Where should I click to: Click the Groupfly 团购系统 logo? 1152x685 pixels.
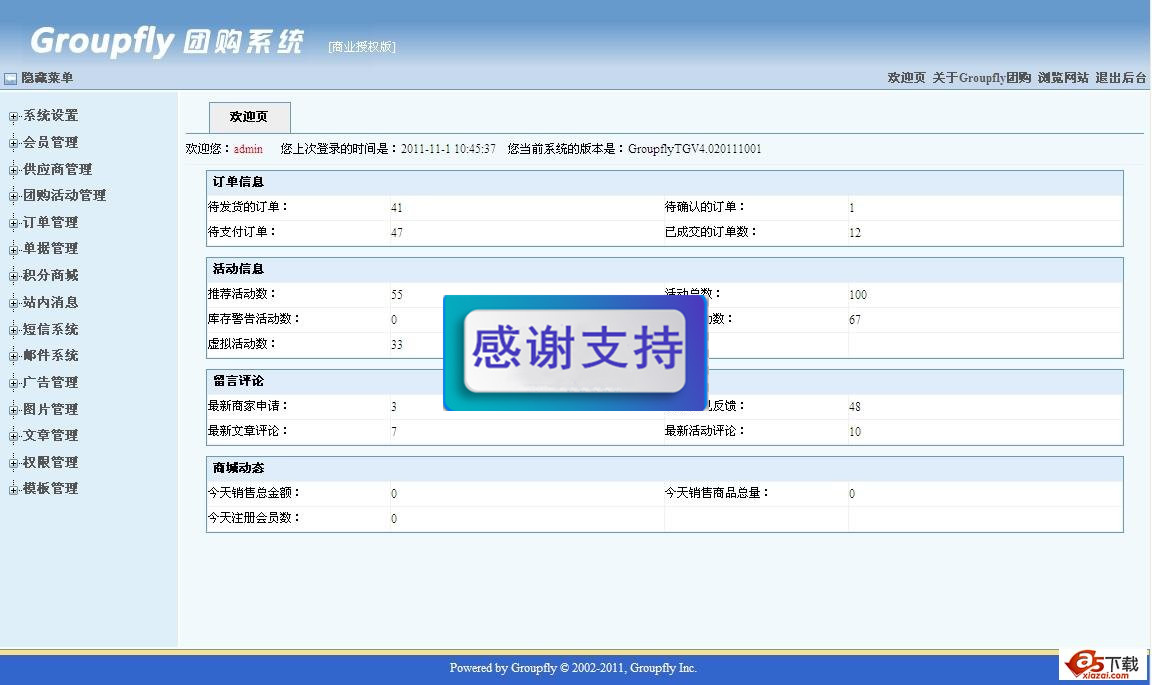tap(167, 41)
